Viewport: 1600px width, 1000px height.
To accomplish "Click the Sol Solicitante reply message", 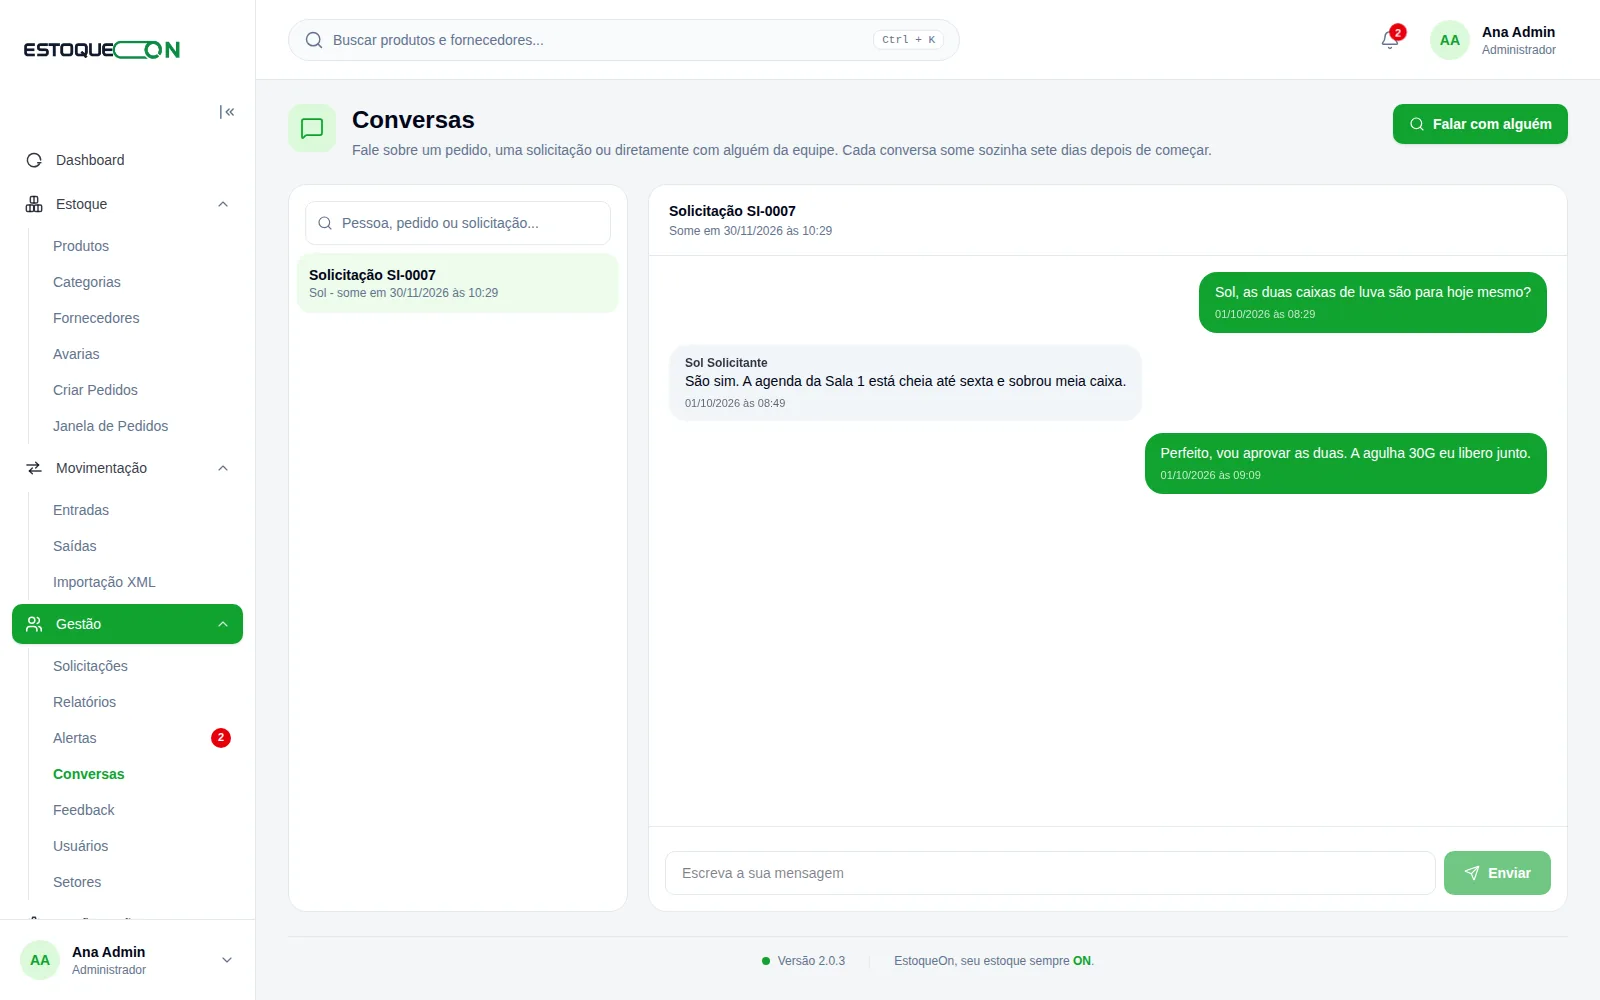I will coord(905,382).
